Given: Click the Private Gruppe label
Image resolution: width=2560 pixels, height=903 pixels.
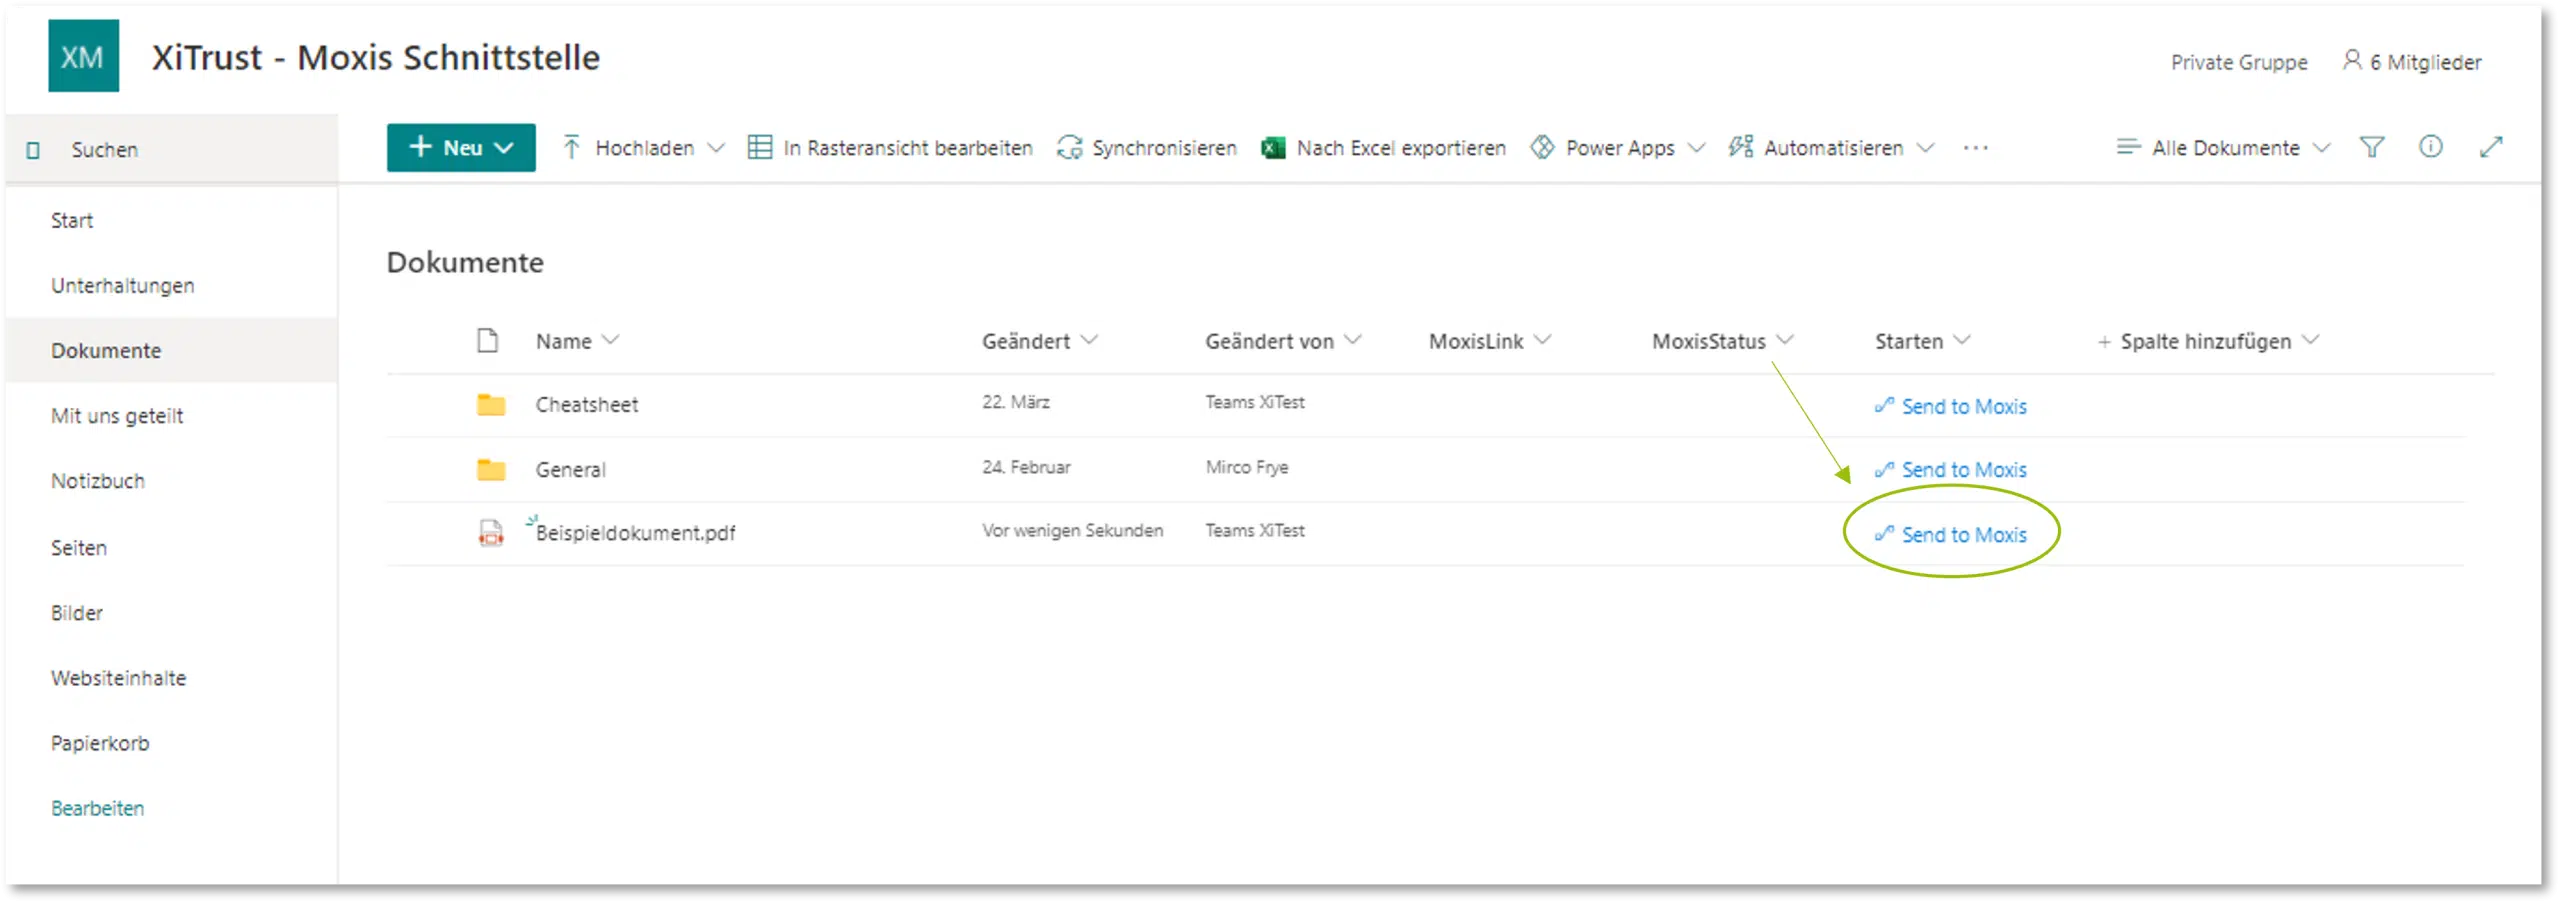Looking at the screenshot, I should [x=2239, y=62].
